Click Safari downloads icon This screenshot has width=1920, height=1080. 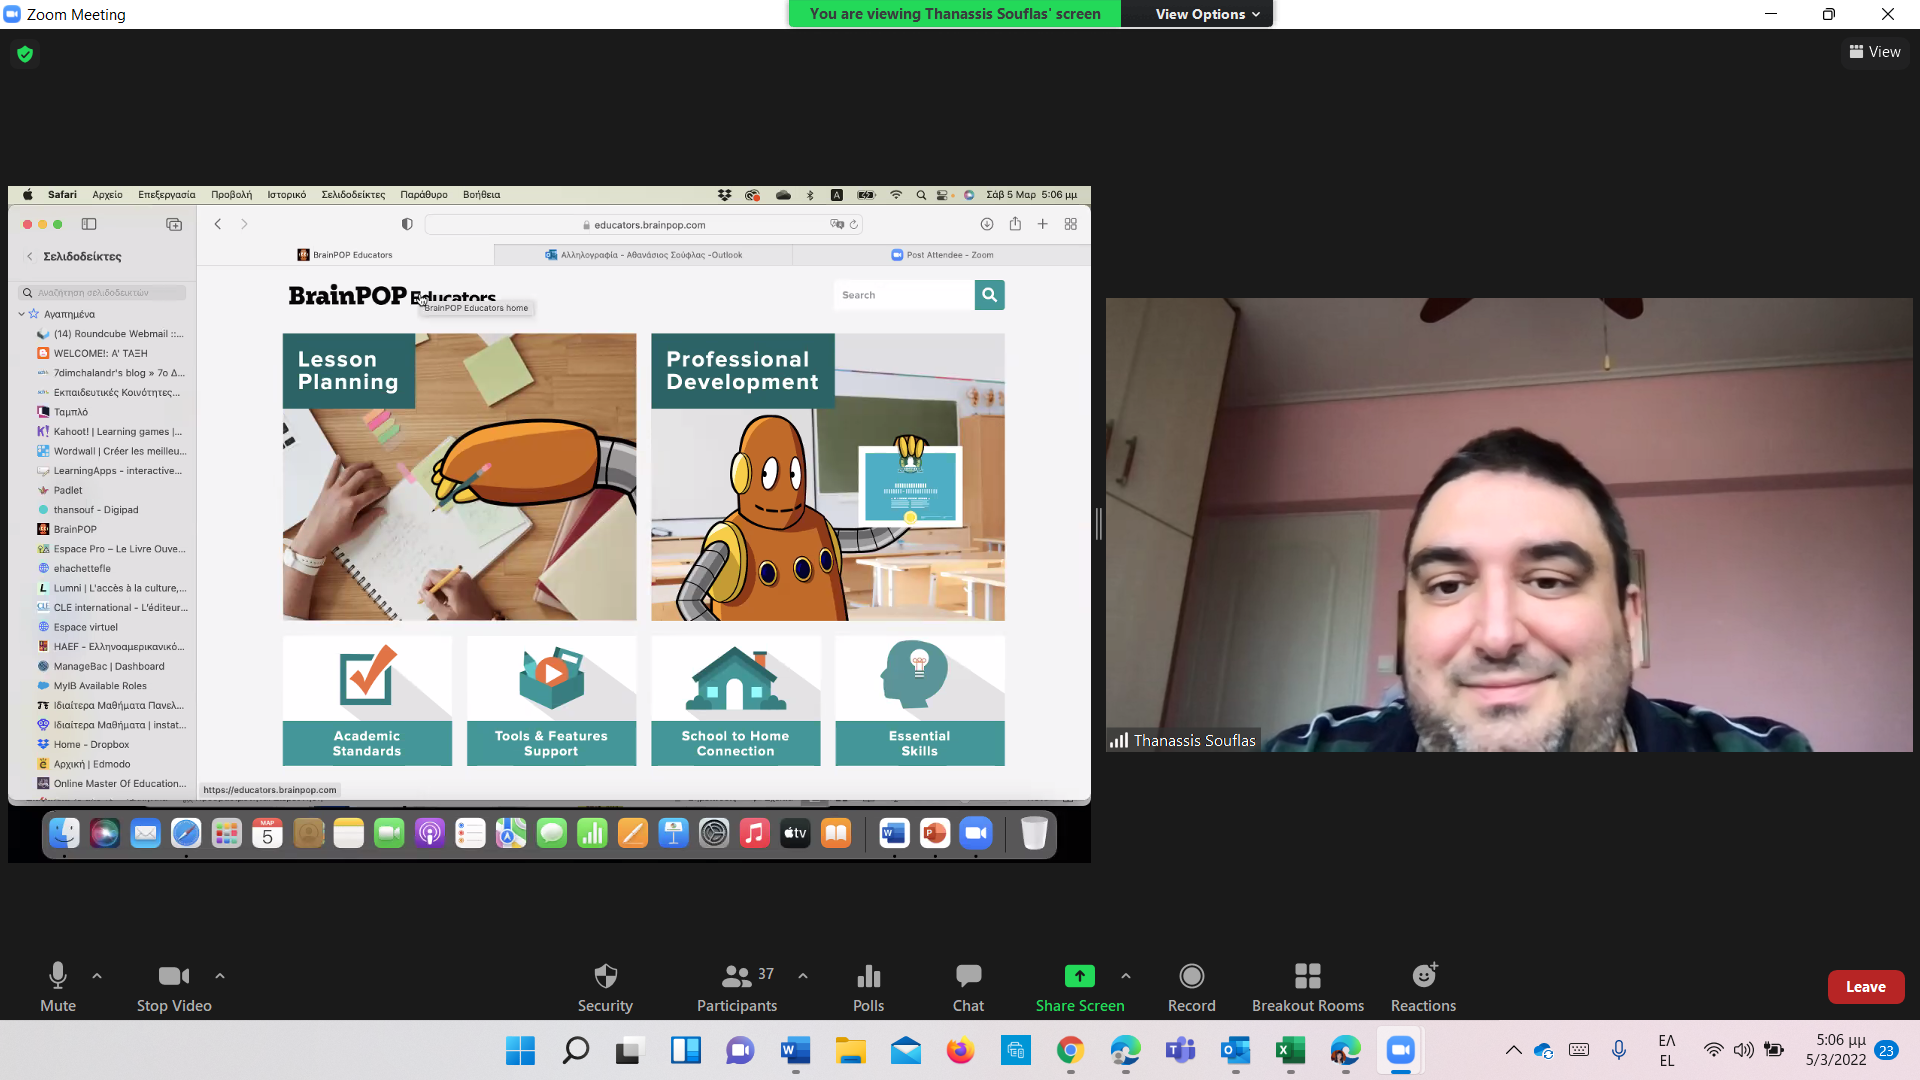[x=987, y=224]
